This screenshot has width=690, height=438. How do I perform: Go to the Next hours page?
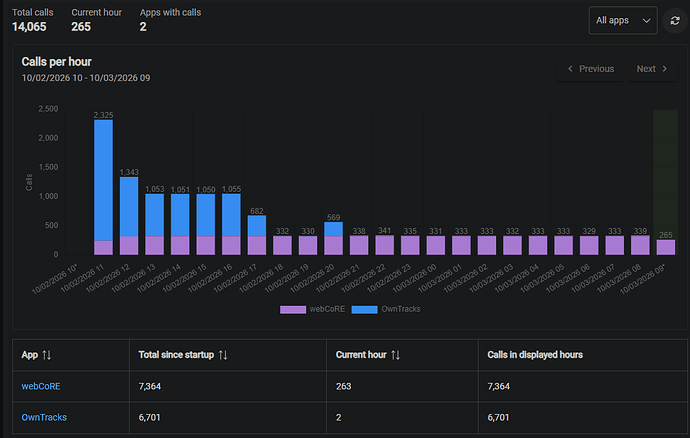click(x=653, y=69)
